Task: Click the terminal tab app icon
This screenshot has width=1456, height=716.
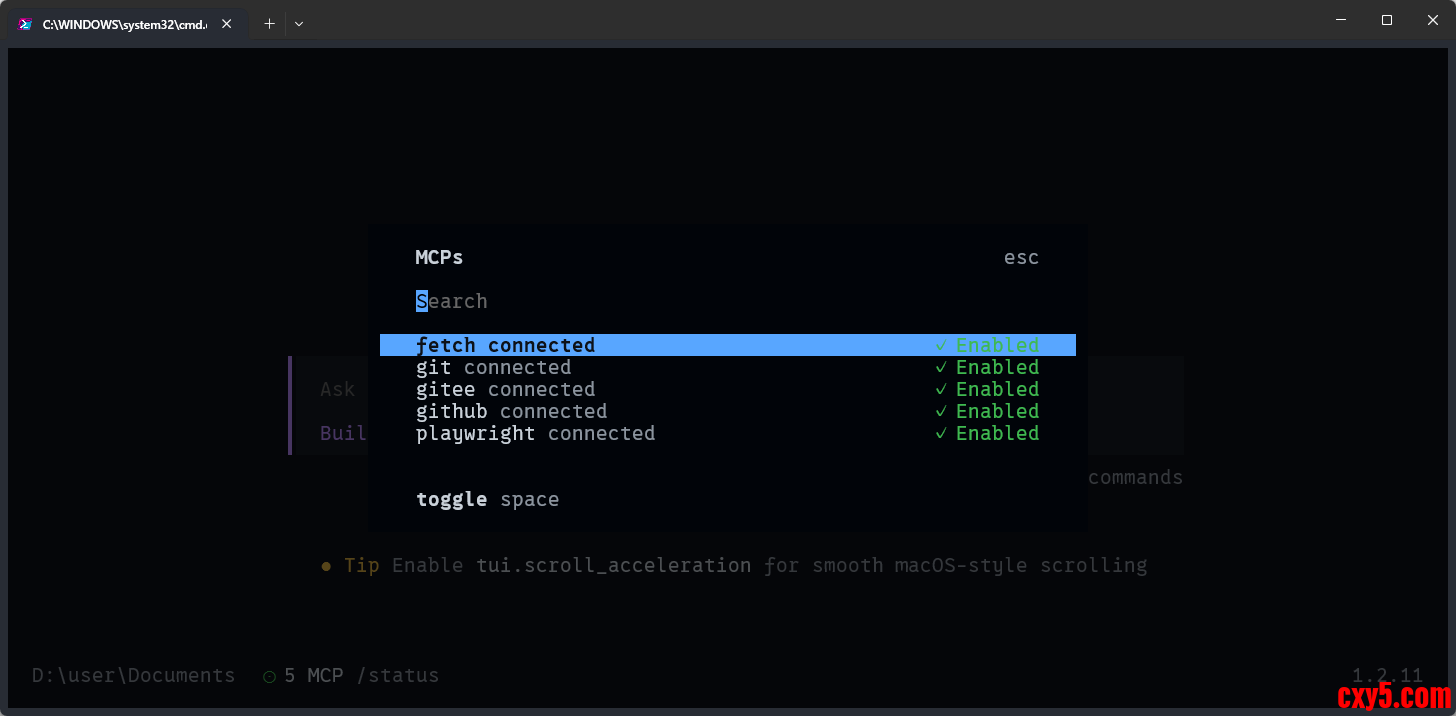Action: coord(25,23)
